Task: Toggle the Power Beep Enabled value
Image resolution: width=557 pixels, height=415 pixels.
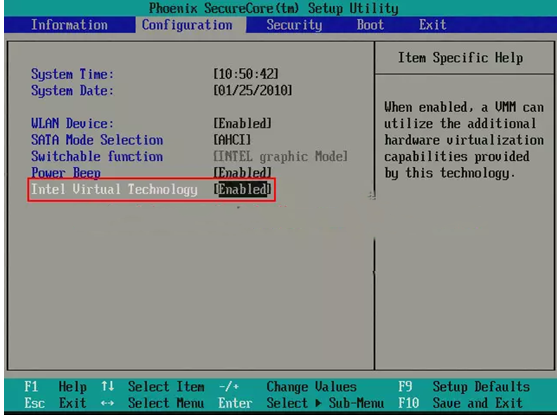Action: click(243, 173)
